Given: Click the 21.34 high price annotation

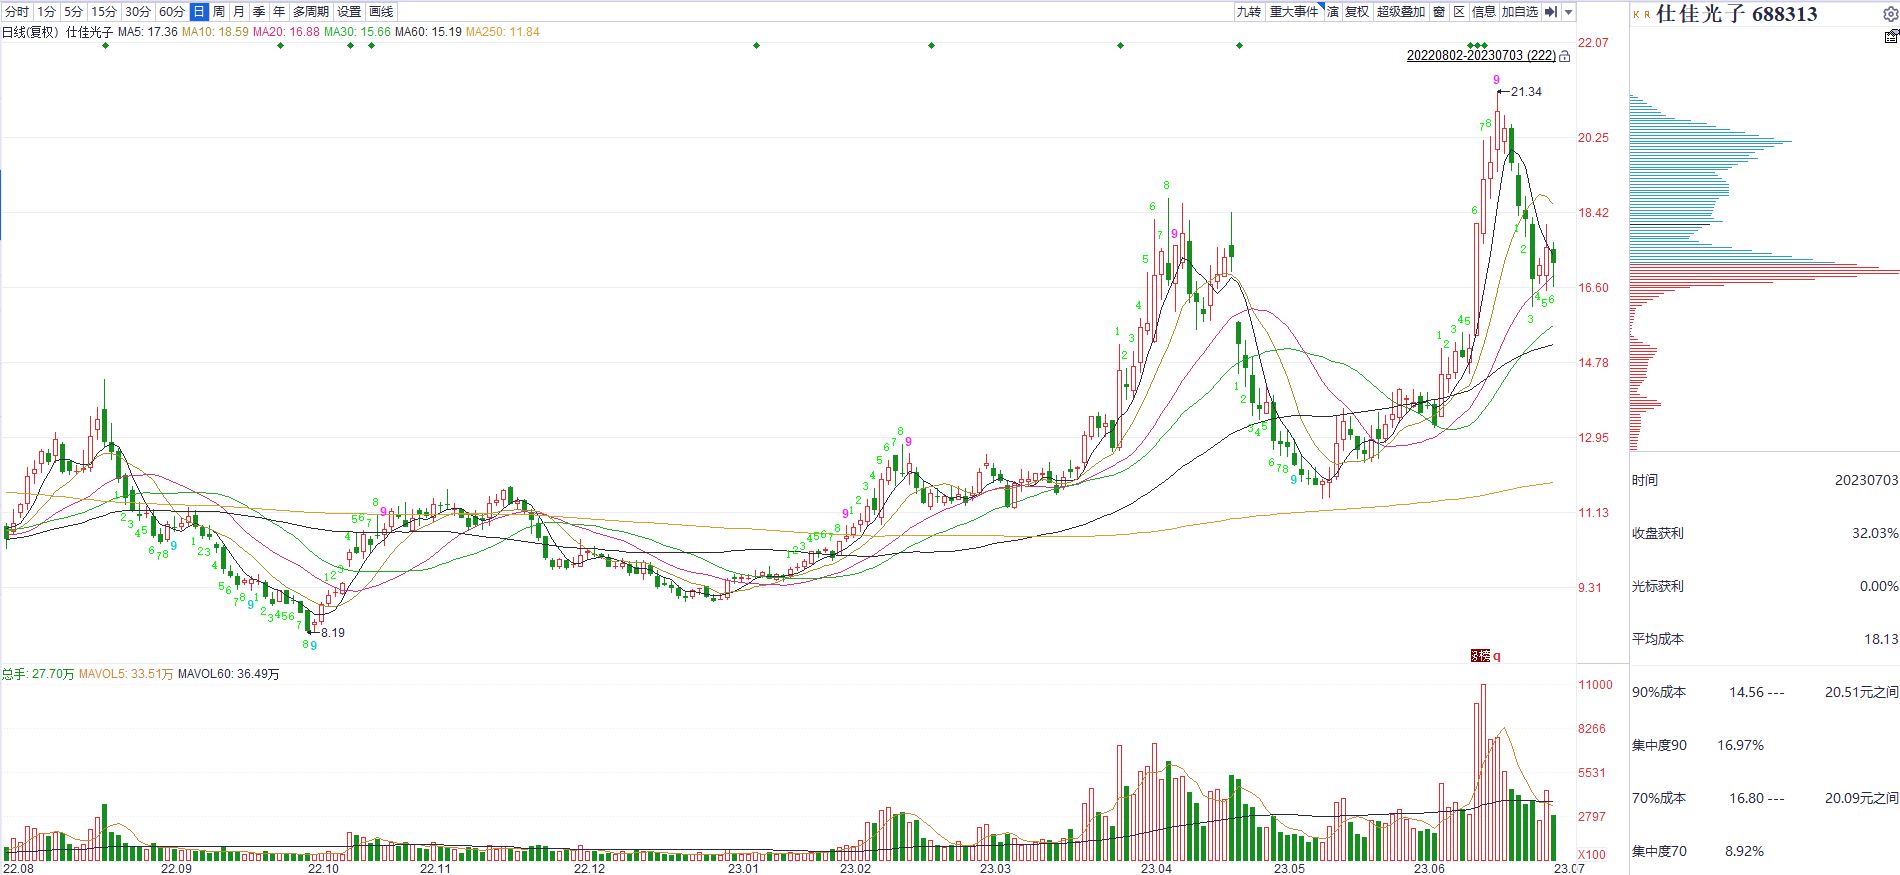Looking at the screenshot, I should [1526, 92].
